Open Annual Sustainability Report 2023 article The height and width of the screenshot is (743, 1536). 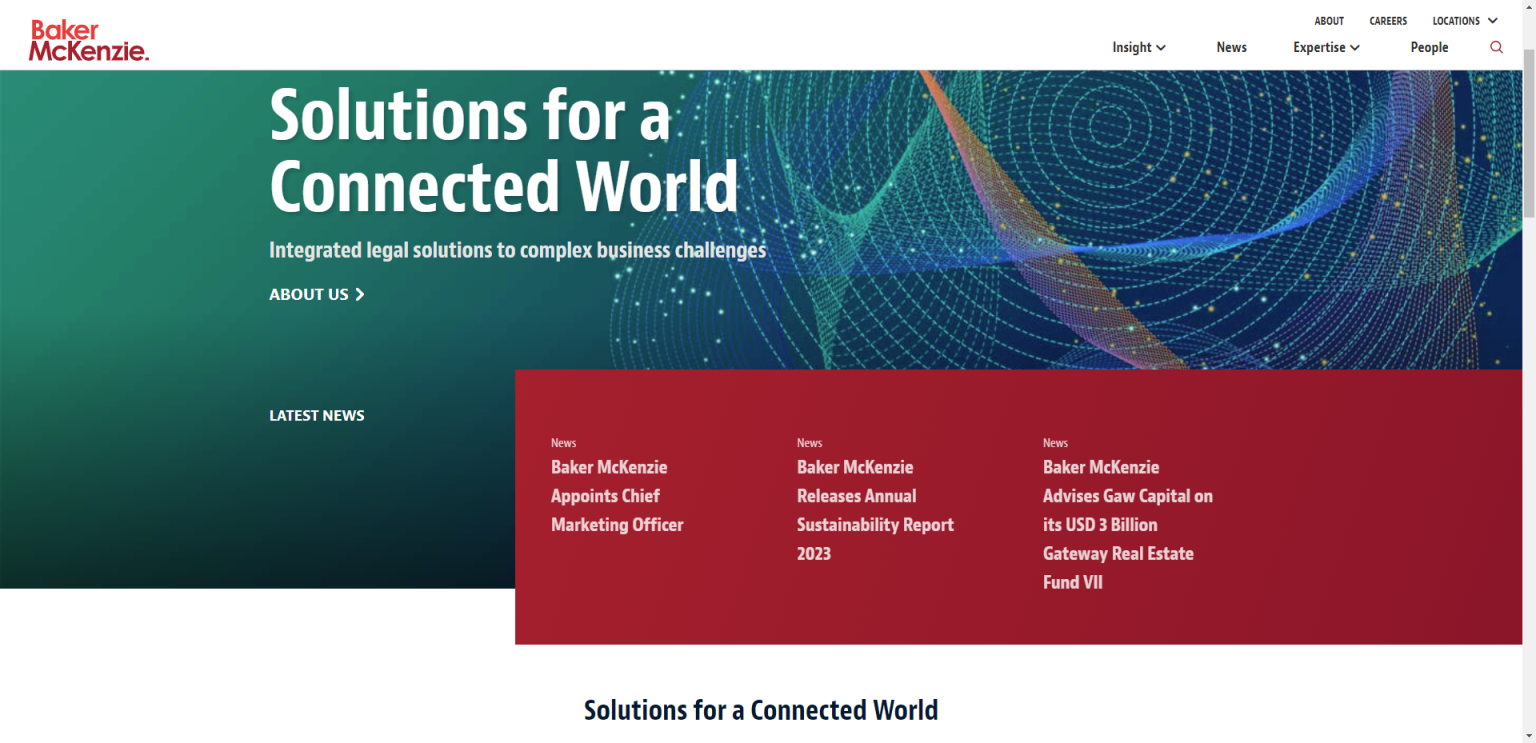pyautogui.click(x=875, y=510)
